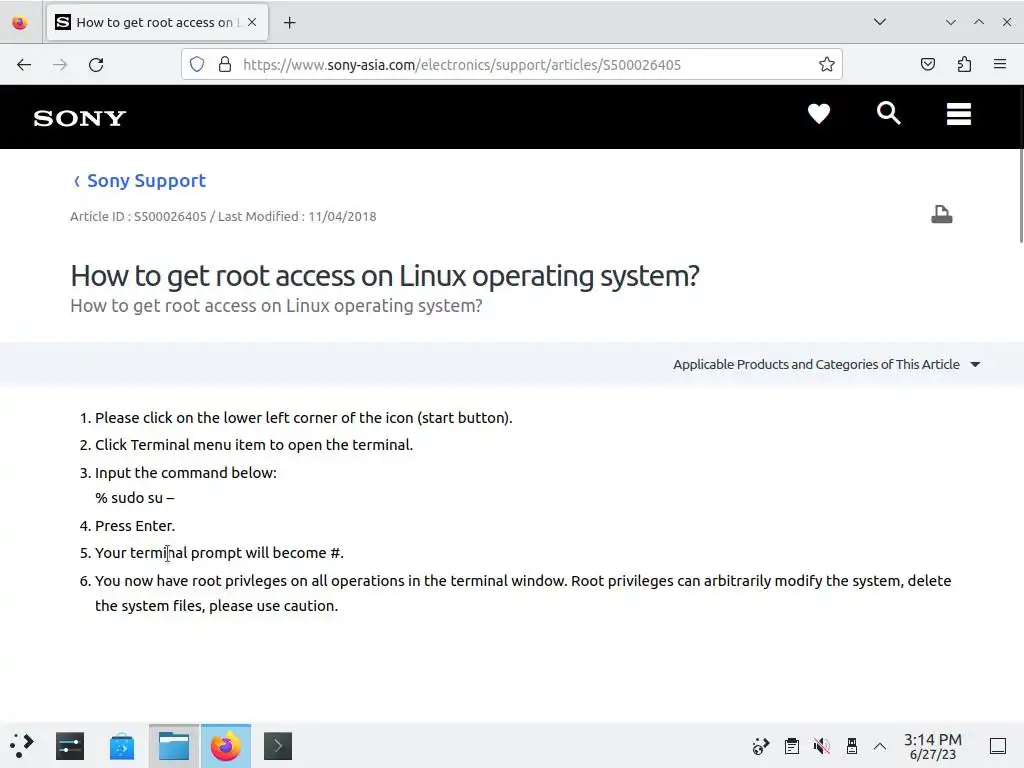This screenshot has height=768, width=1024.
Task: Open a new browser tab
Action: [x=289, y=23]
